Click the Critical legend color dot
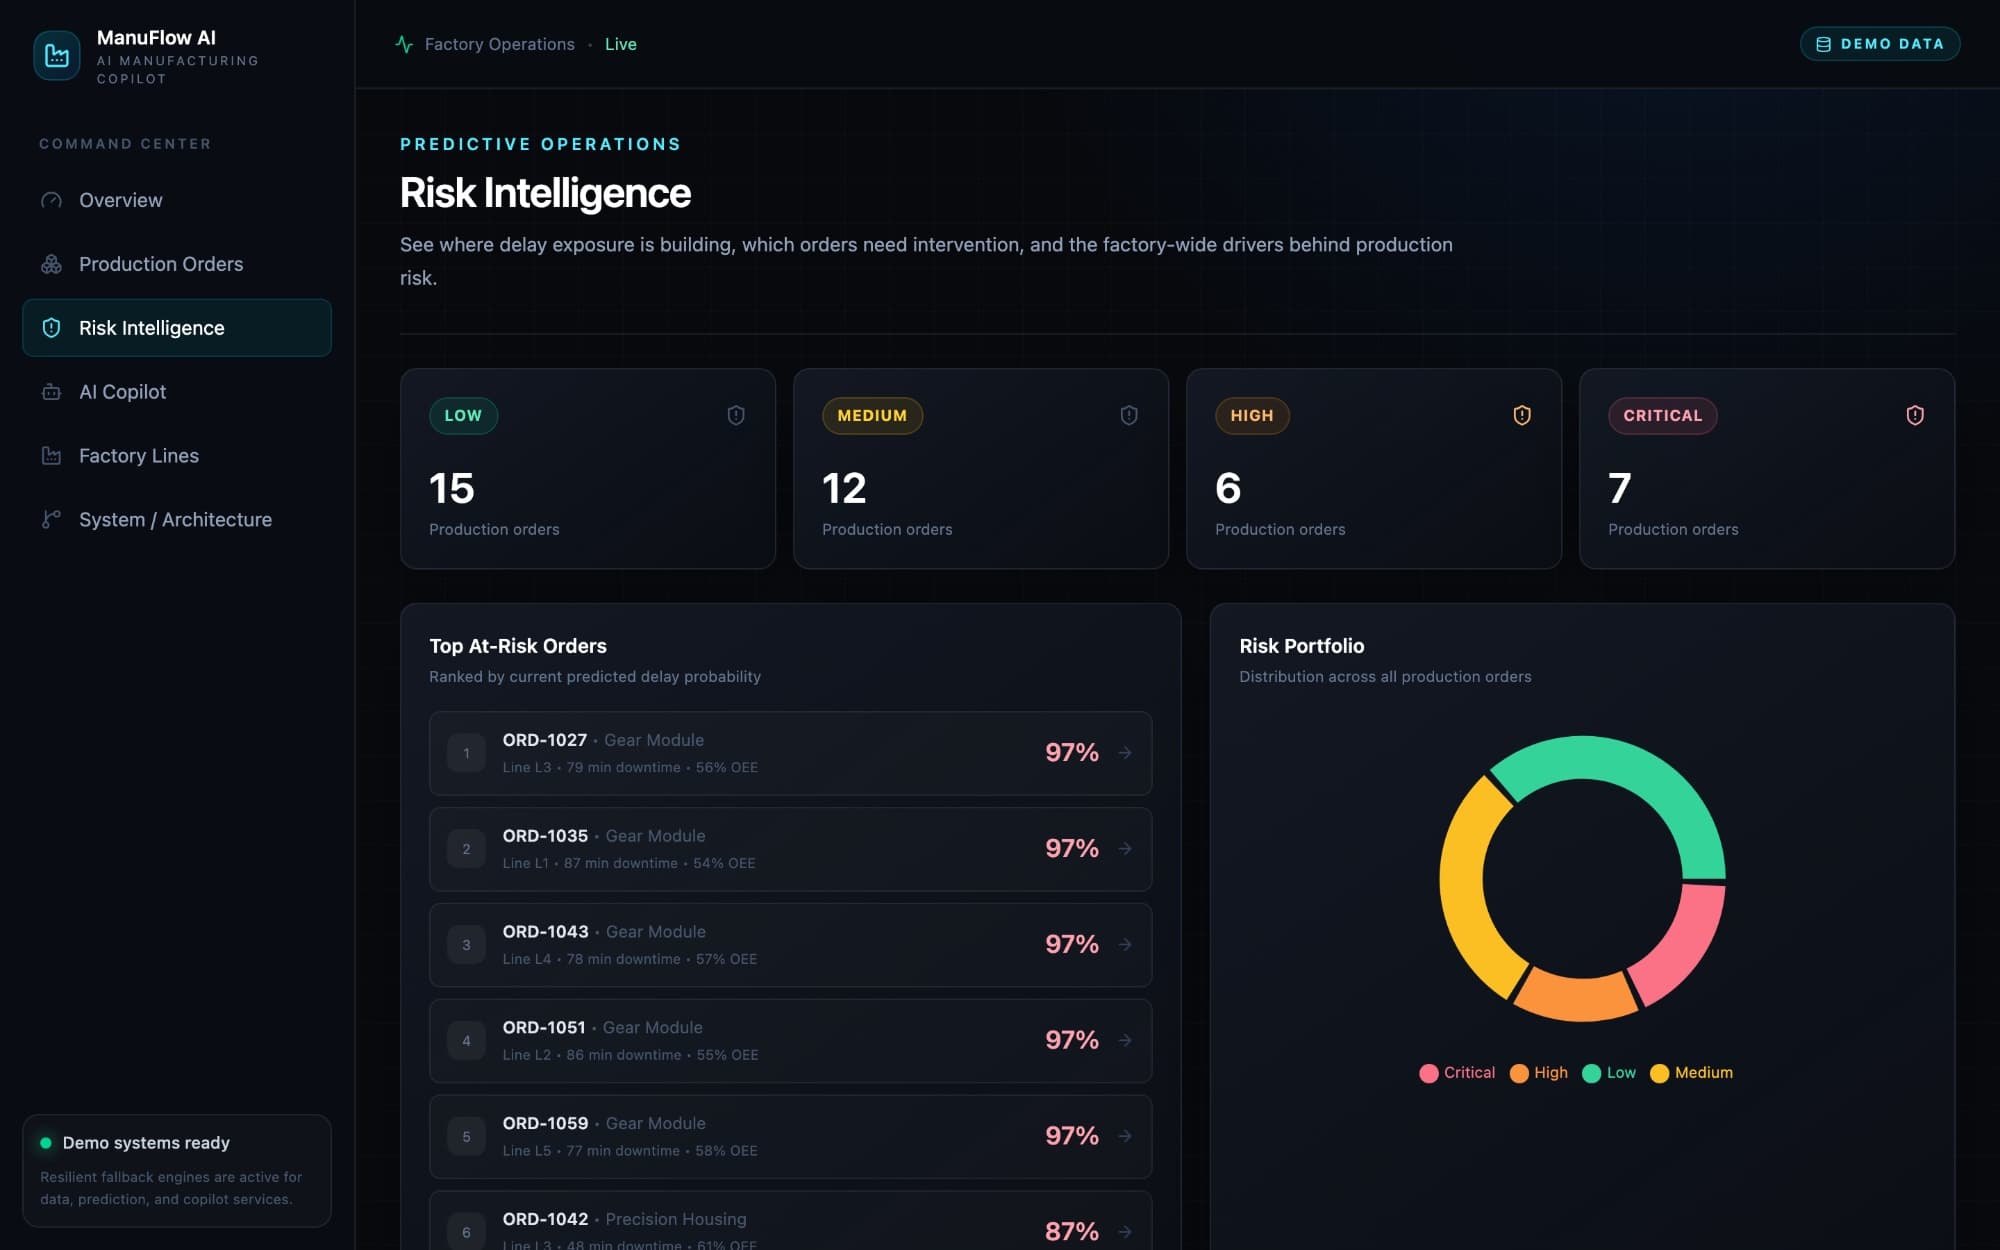 [x=1429, y=1073]
